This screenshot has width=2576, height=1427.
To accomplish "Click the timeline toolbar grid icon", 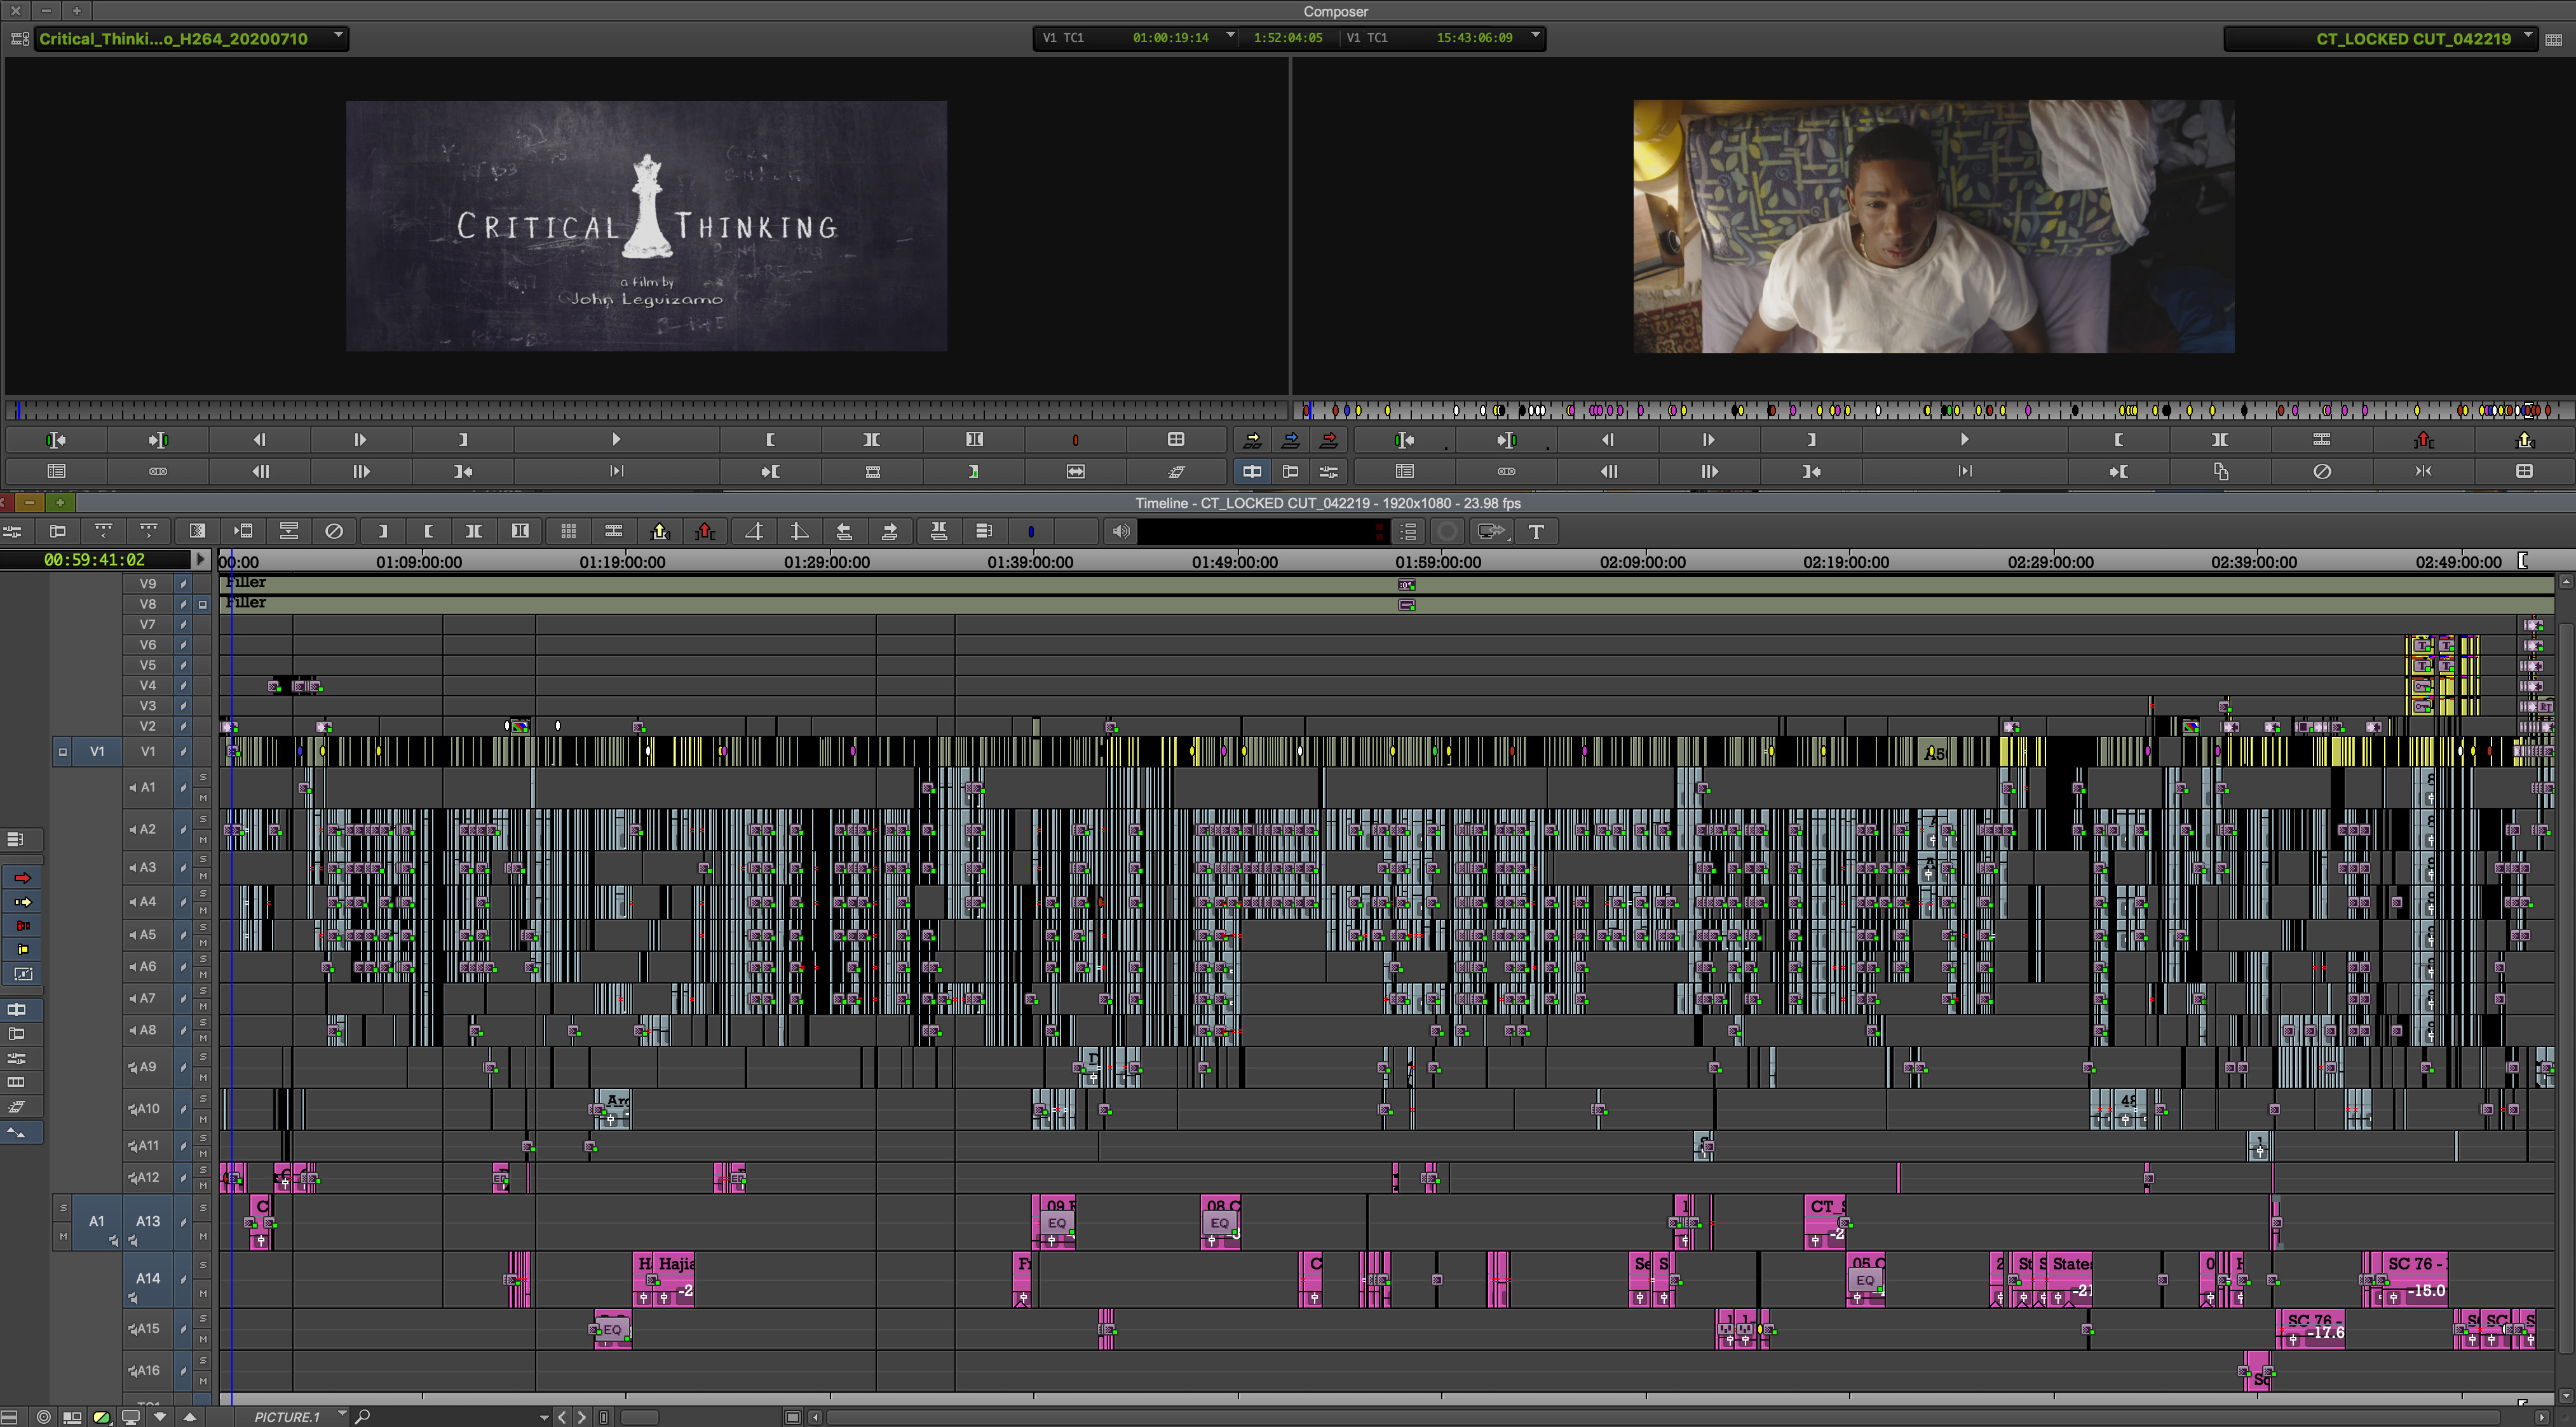I will pos(568,532).
